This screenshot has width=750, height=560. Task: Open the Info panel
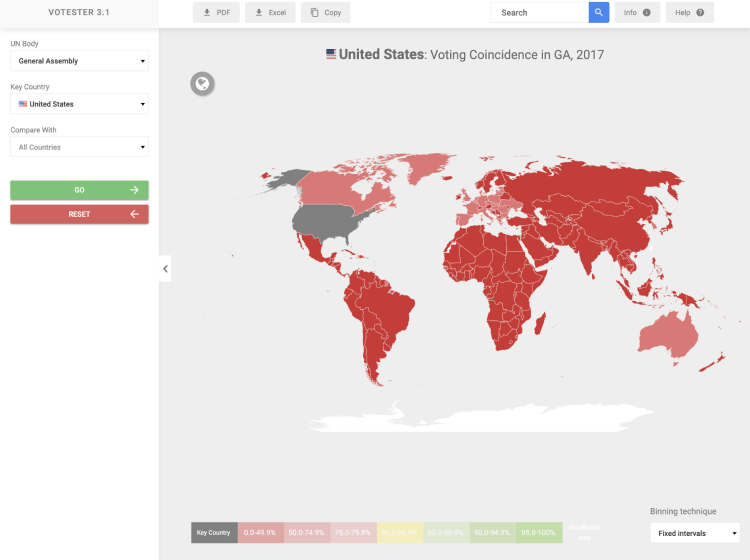pos(637,13)
